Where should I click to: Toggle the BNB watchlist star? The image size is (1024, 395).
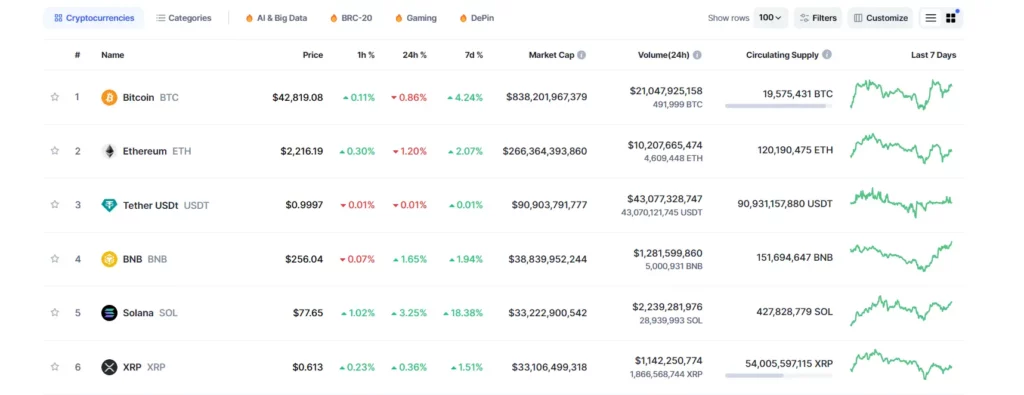pos(55,259)
